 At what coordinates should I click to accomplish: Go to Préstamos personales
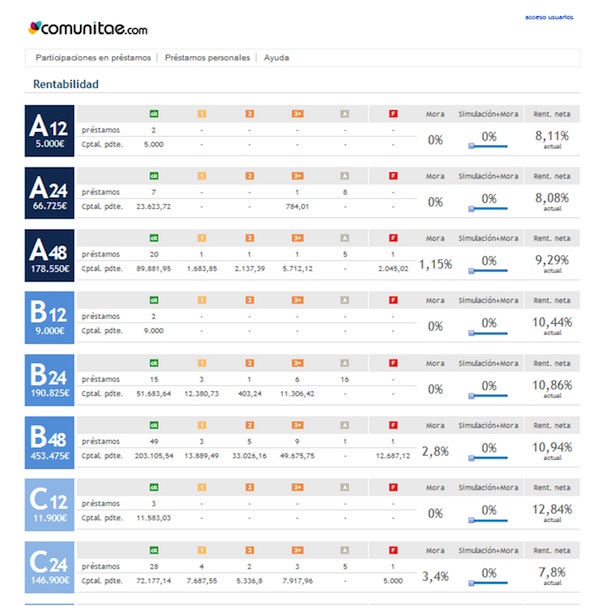pos(207,58)
